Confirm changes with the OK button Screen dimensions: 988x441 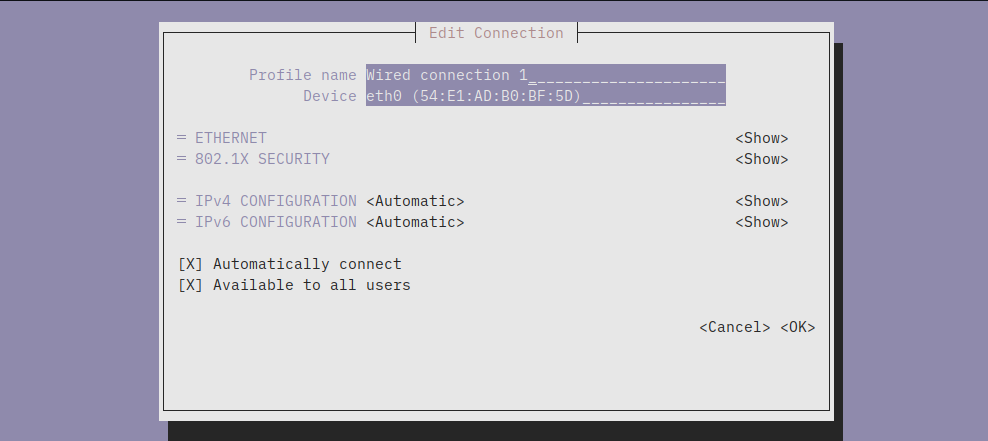coord(798,327)
